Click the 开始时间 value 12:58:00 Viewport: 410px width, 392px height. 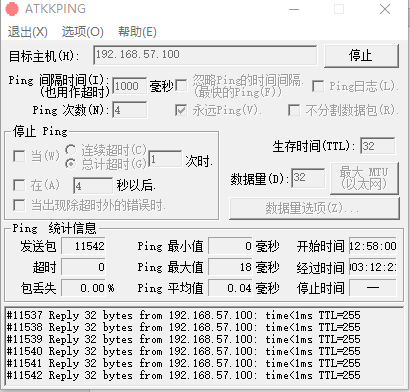point(373,247)
